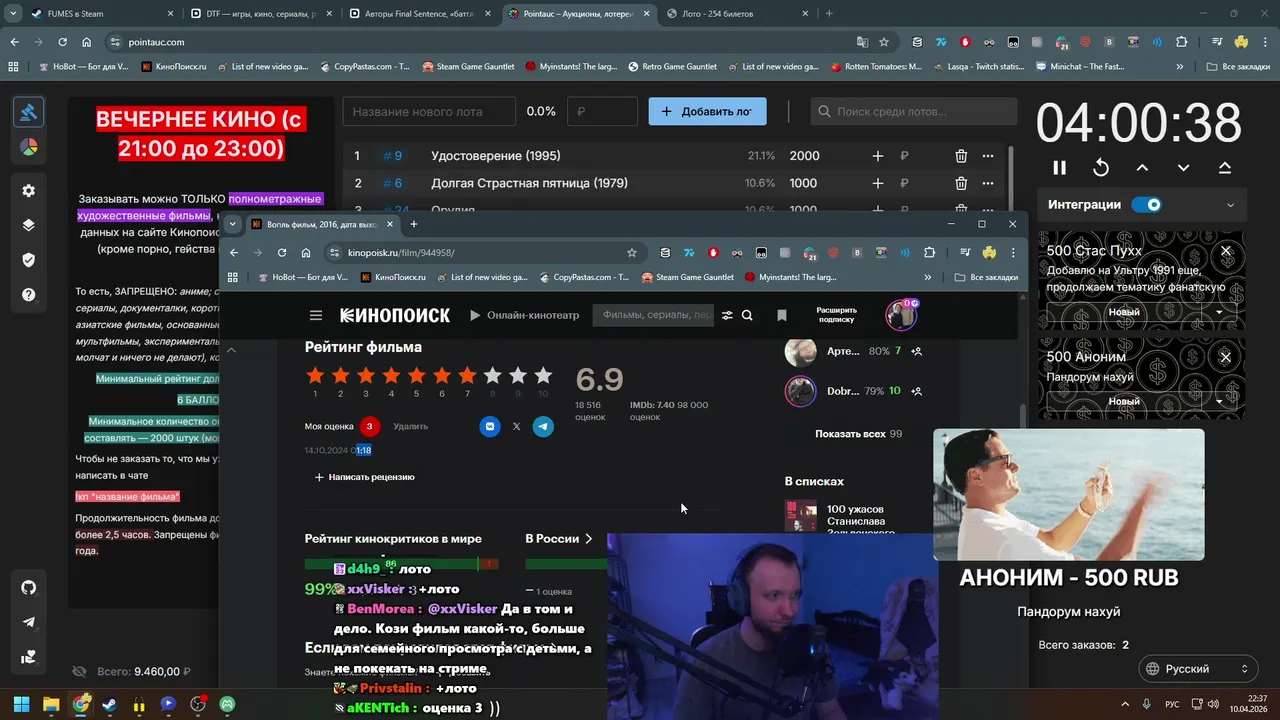
Task: Click the underlined up arrow timer control
Action: pos(1224,168)
